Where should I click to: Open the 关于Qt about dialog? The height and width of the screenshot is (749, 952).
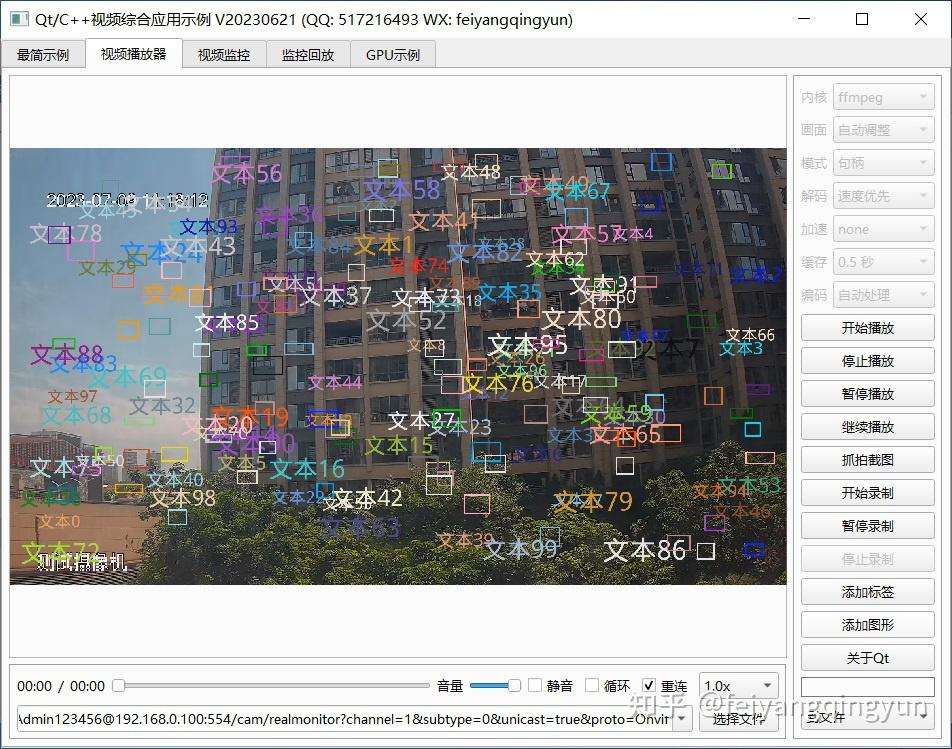coord(867,657)
